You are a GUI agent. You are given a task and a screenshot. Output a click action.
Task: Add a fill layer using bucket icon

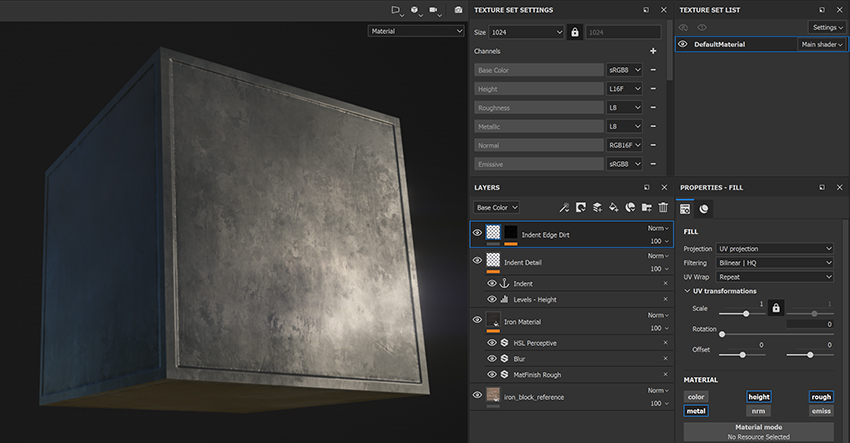[613, 207]
